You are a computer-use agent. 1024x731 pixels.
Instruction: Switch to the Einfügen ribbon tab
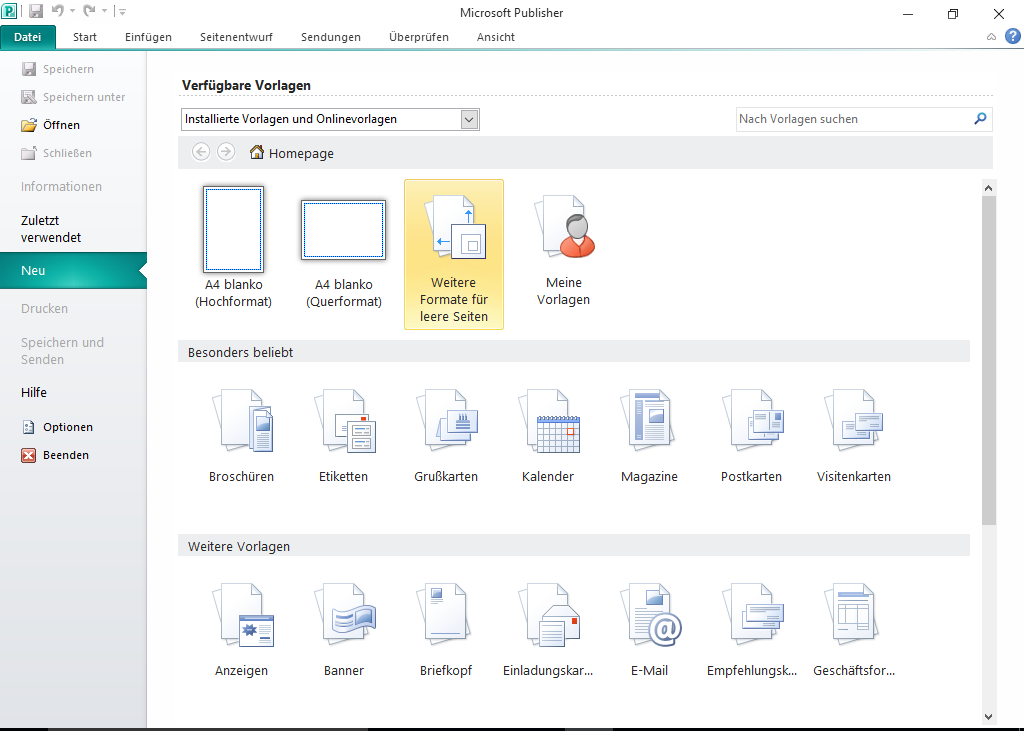(148, 37)
